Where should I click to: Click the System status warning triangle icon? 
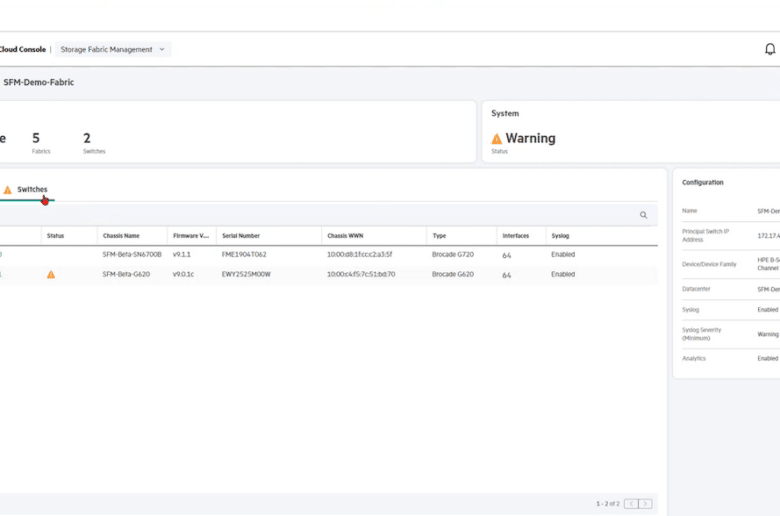(x=496, y=139)
